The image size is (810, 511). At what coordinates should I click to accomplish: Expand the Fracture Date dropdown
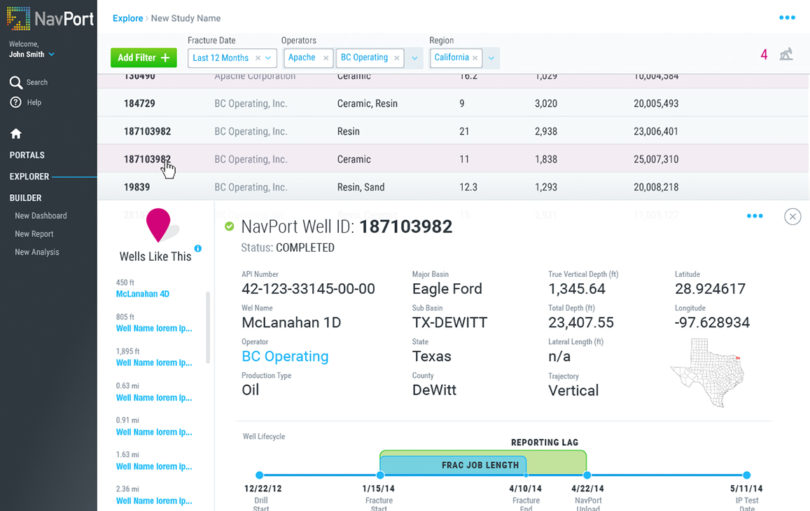pyautogui.click(x=269, y=58)
